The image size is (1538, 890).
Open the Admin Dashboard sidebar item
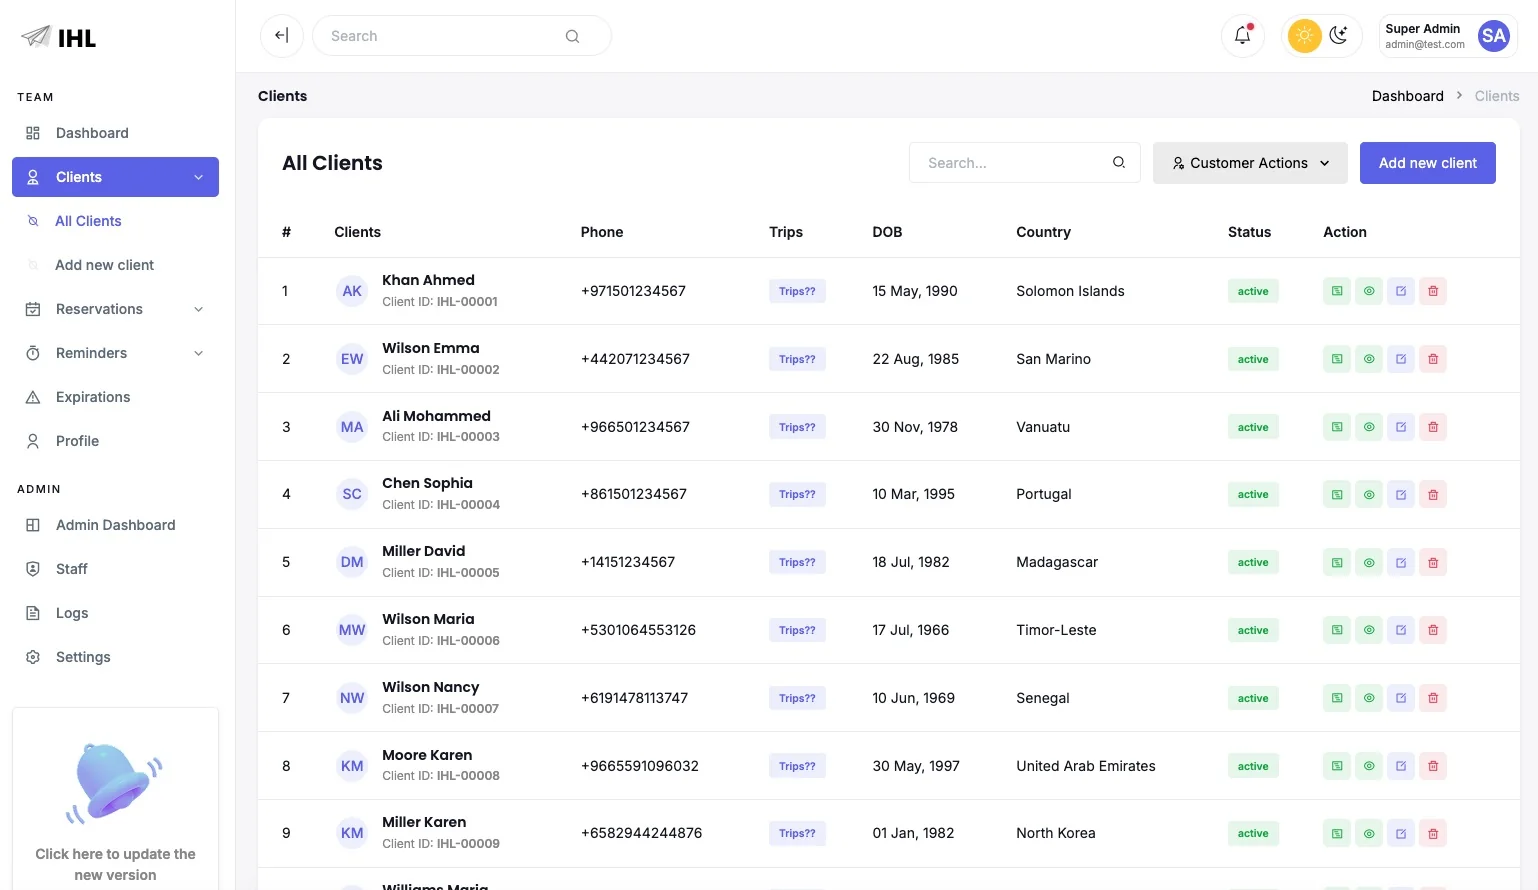115,525
